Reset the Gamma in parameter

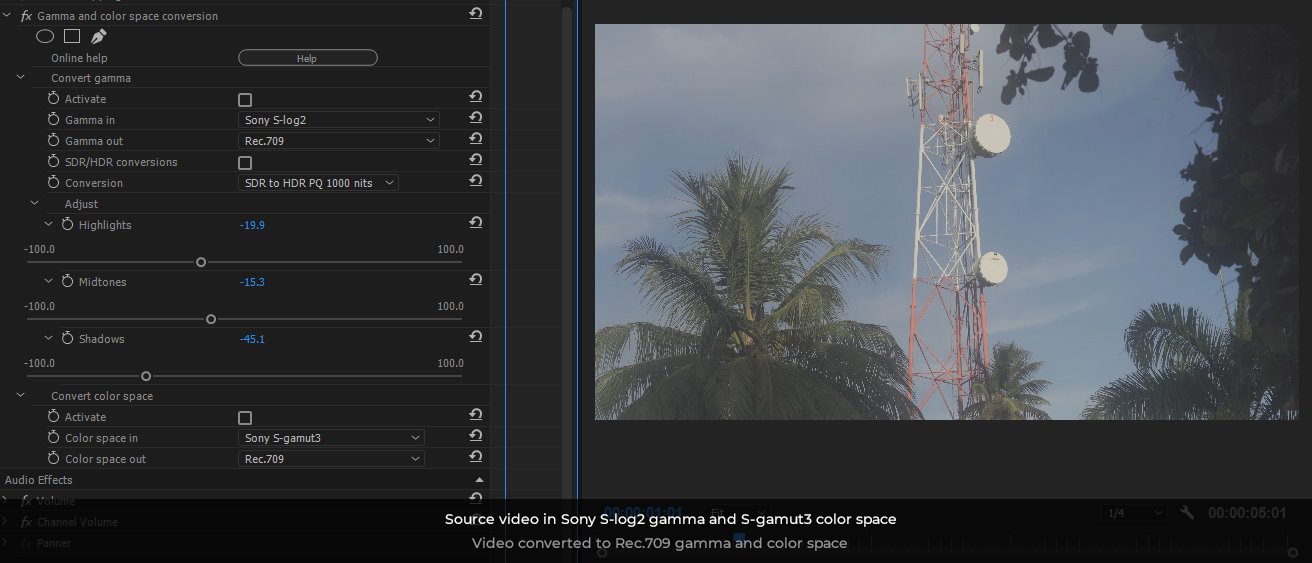pos(476,119)
